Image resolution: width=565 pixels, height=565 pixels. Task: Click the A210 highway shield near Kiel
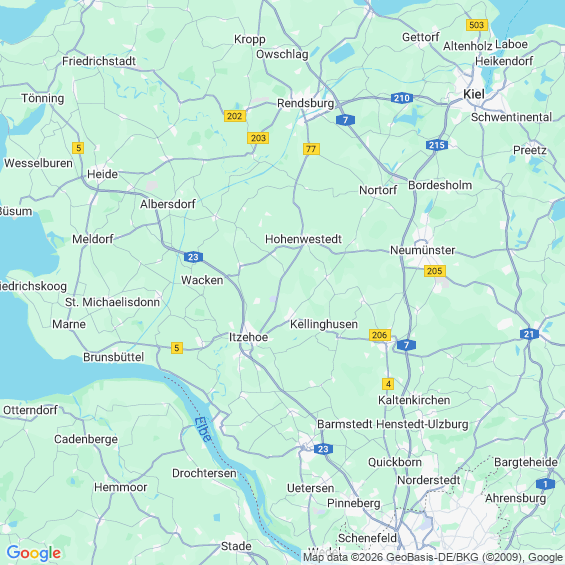402,98
